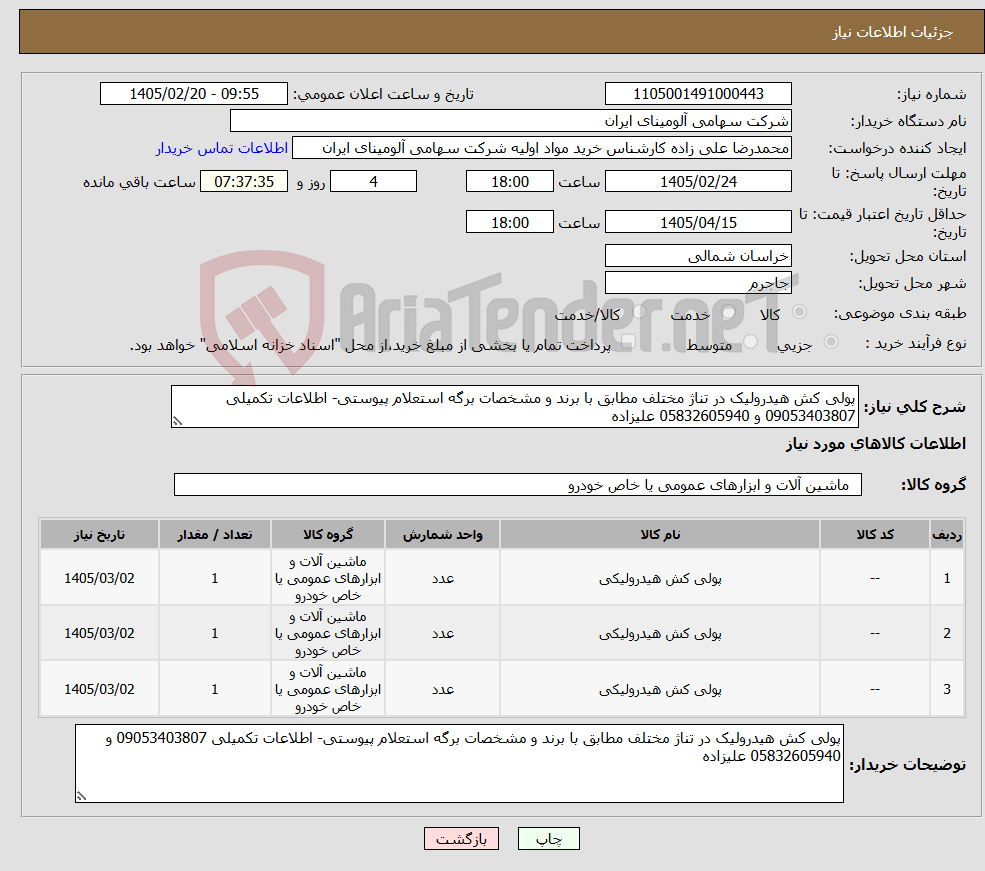Click the گروه کالا table column header
Screen dimensions: 985x871
(x=328, y=534)
